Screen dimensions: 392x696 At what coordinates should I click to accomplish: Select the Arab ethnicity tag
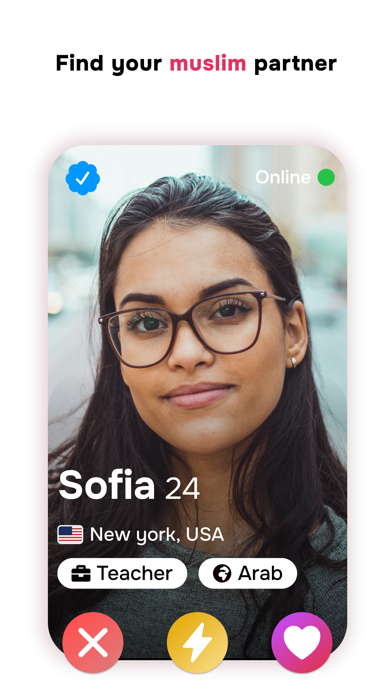click(x=248, y=573)
